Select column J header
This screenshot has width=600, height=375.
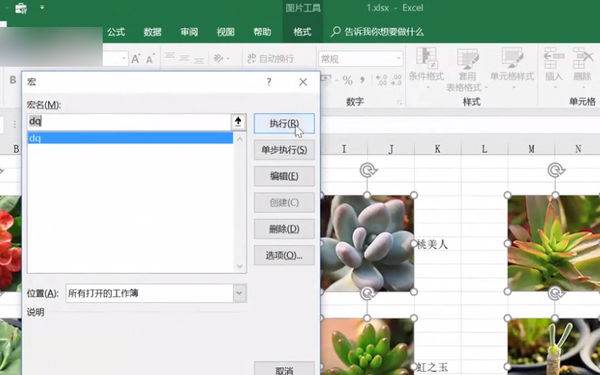(391, 148)
